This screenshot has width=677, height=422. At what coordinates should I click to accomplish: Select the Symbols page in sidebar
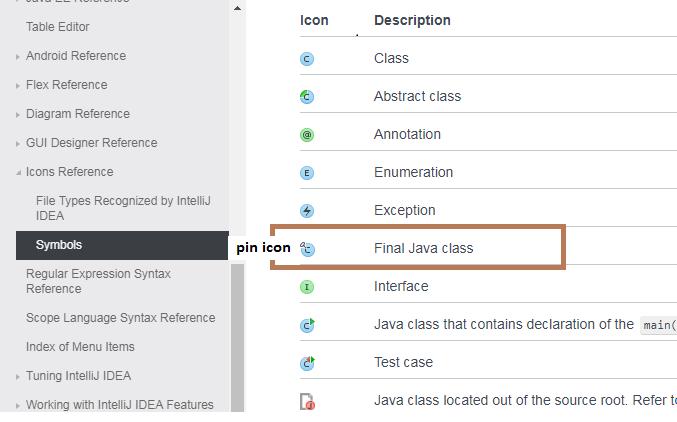[59, 245]
